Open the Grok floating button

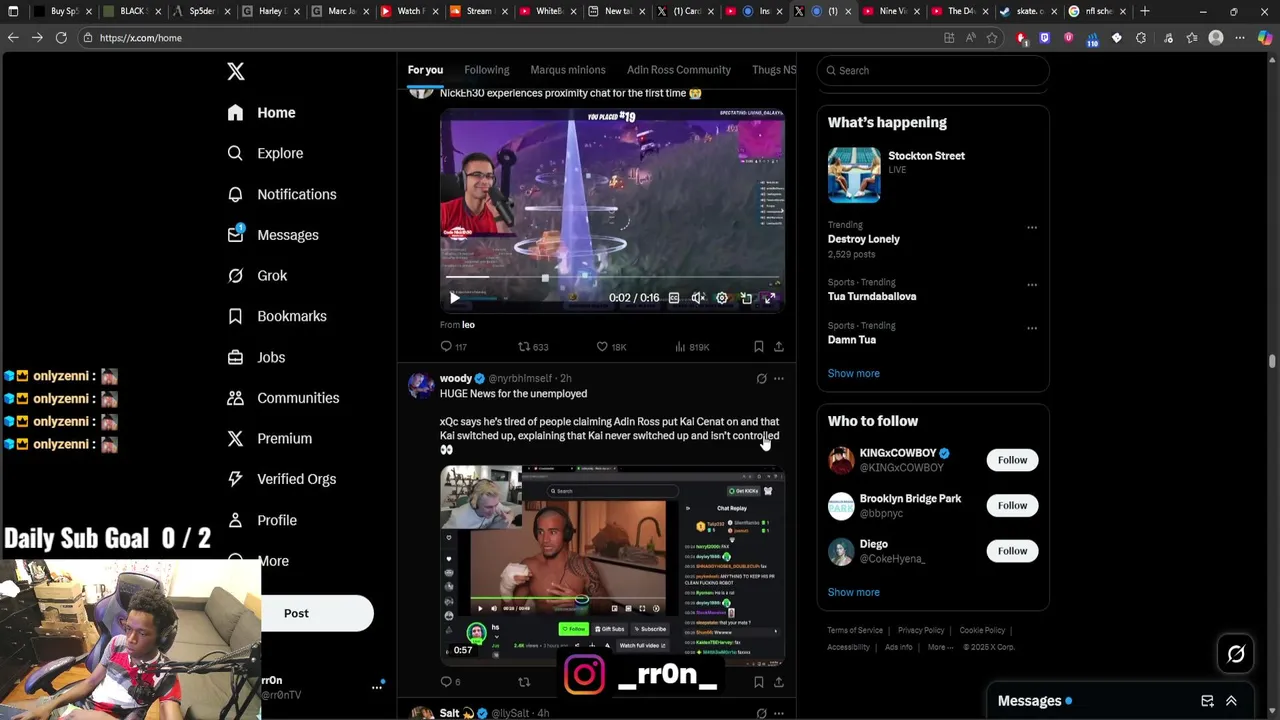(1236, 654)
